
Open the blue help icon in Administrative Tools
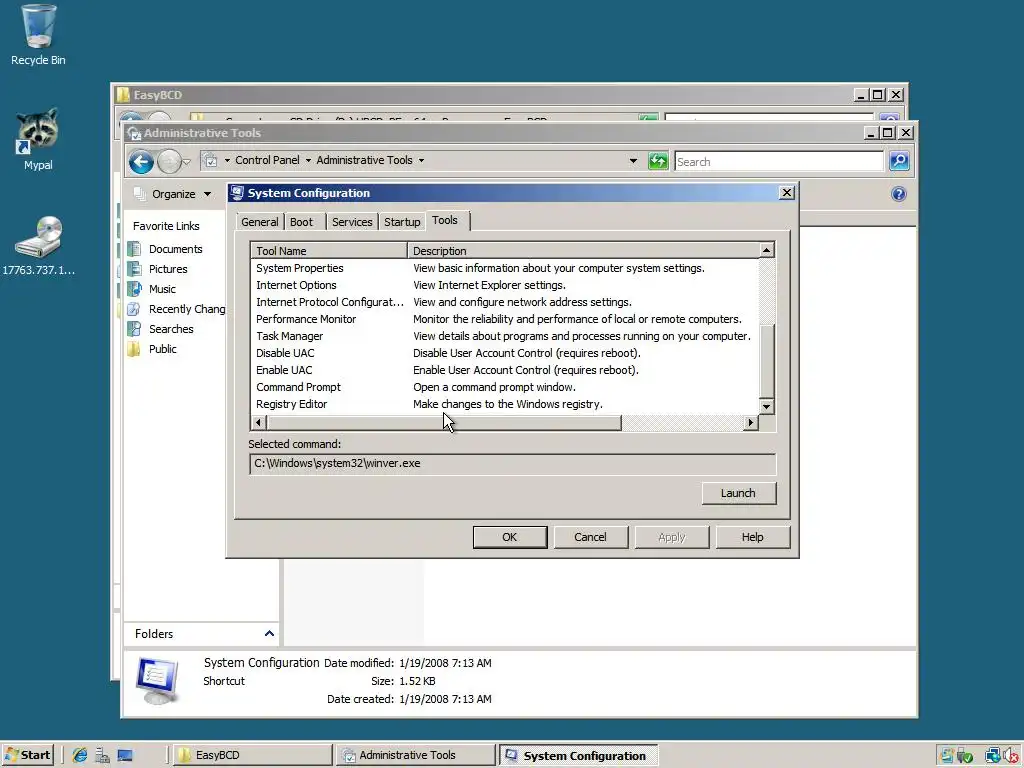pyautogui.click(x=899, y=194)
